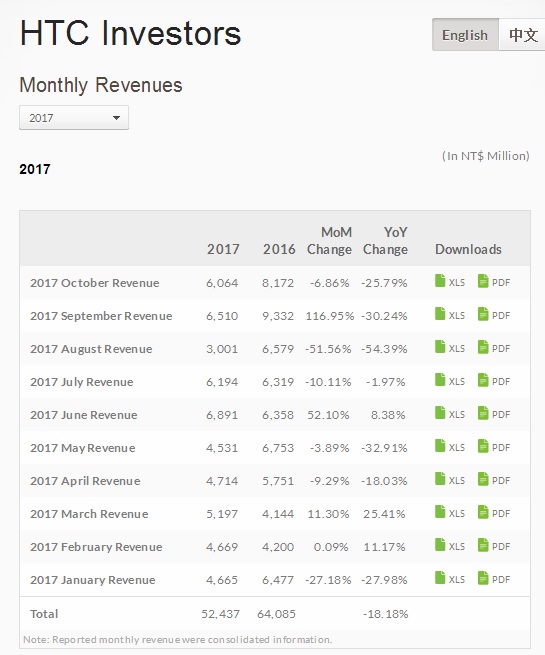This screenshot has height=655, width=545.
Task: Switch language to English
Action: tap(465, 35)
